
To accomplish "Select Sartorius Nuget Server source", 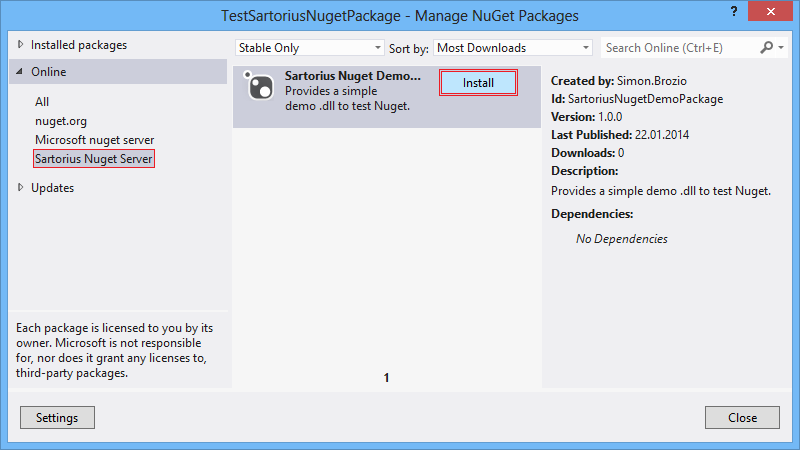I will (x=94, y=159).
